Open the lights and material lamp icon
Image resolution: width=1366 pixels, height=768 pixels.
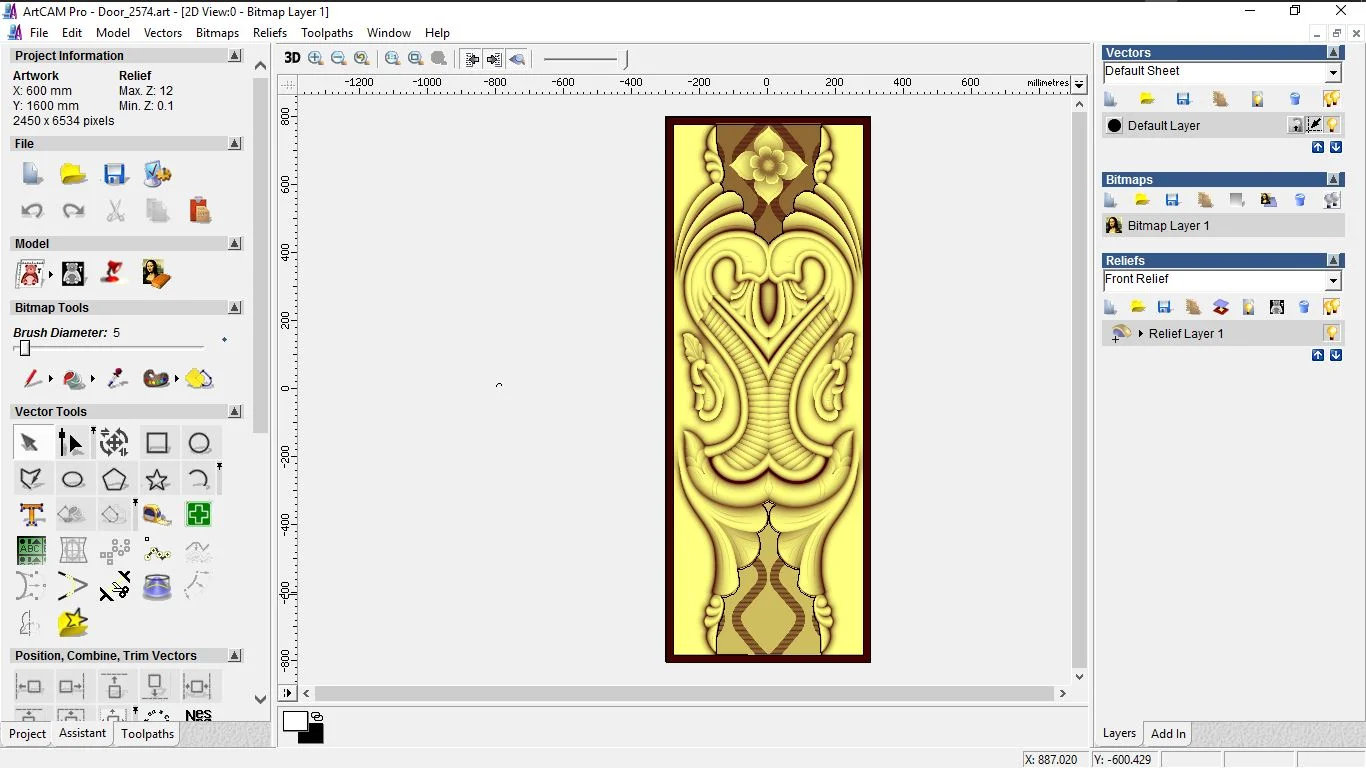coord(113,273)
